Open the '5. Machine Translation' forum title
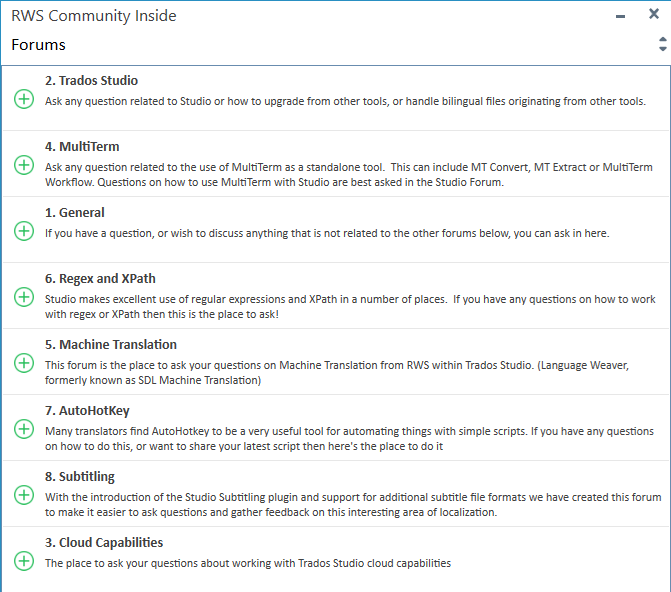The image size is (671, 592). [111, 344]
